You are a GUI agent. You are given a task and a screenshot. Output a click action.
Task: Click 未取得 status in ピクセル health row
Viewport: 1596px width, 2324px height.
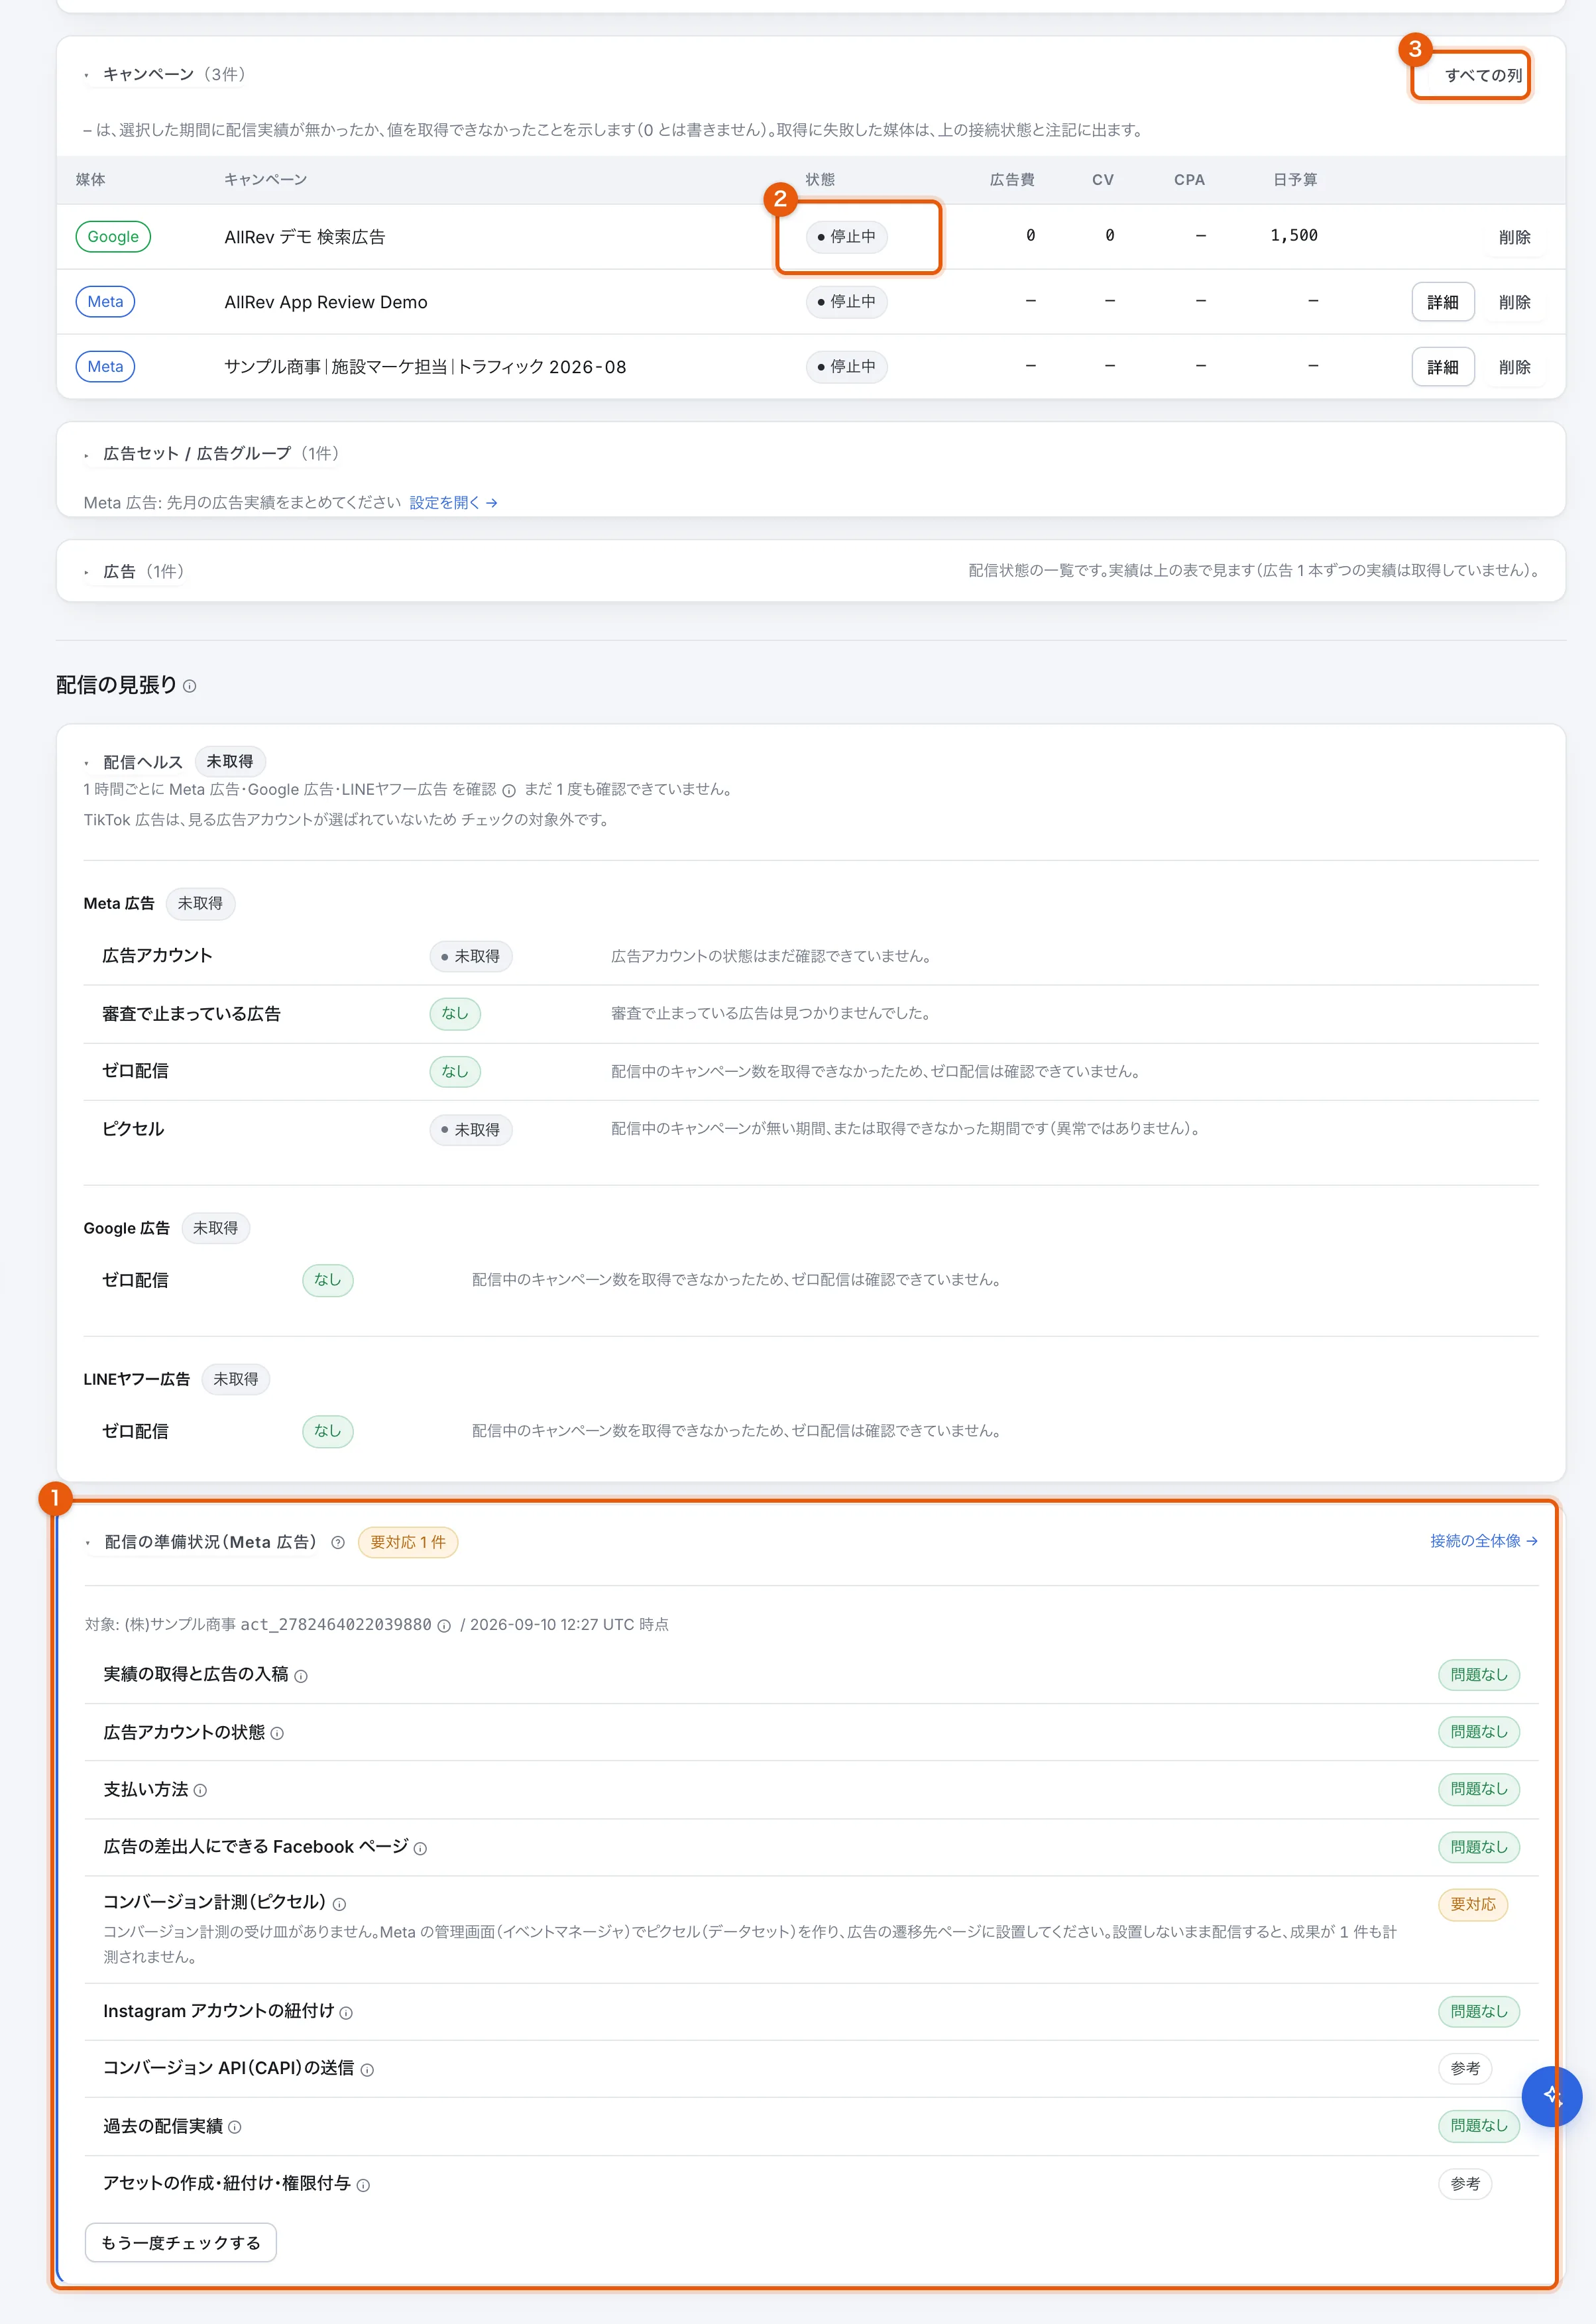click(470, 1129)
